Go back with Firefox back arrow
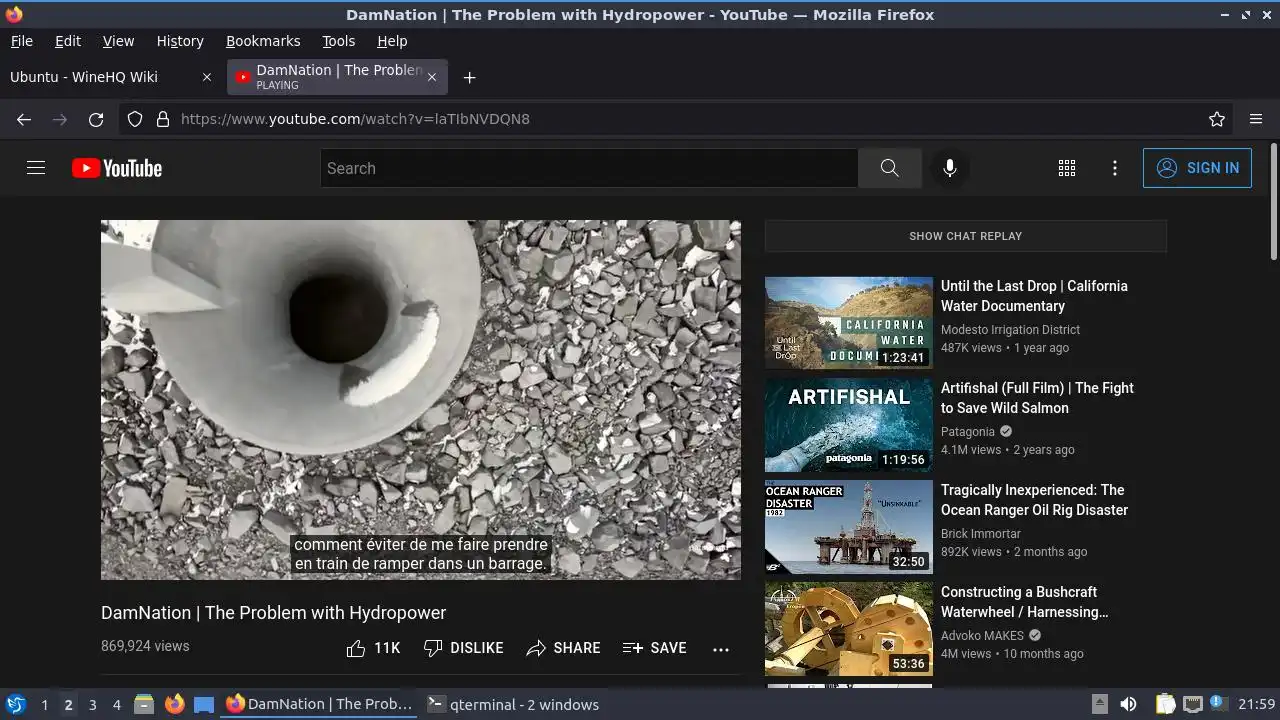This screenshot has height=720, width=1280. 24,119
